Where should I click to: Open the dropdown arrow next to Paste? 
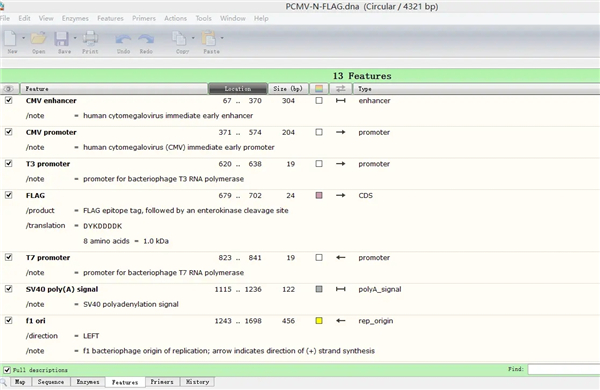point(222,38)
